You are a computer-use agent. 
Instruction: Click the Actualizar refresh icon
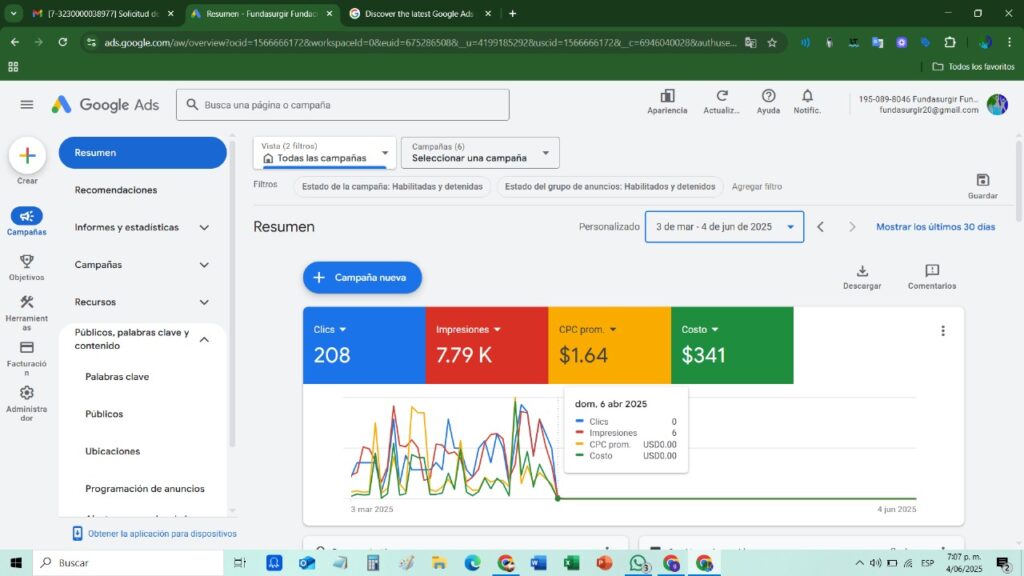pos(721,97)
